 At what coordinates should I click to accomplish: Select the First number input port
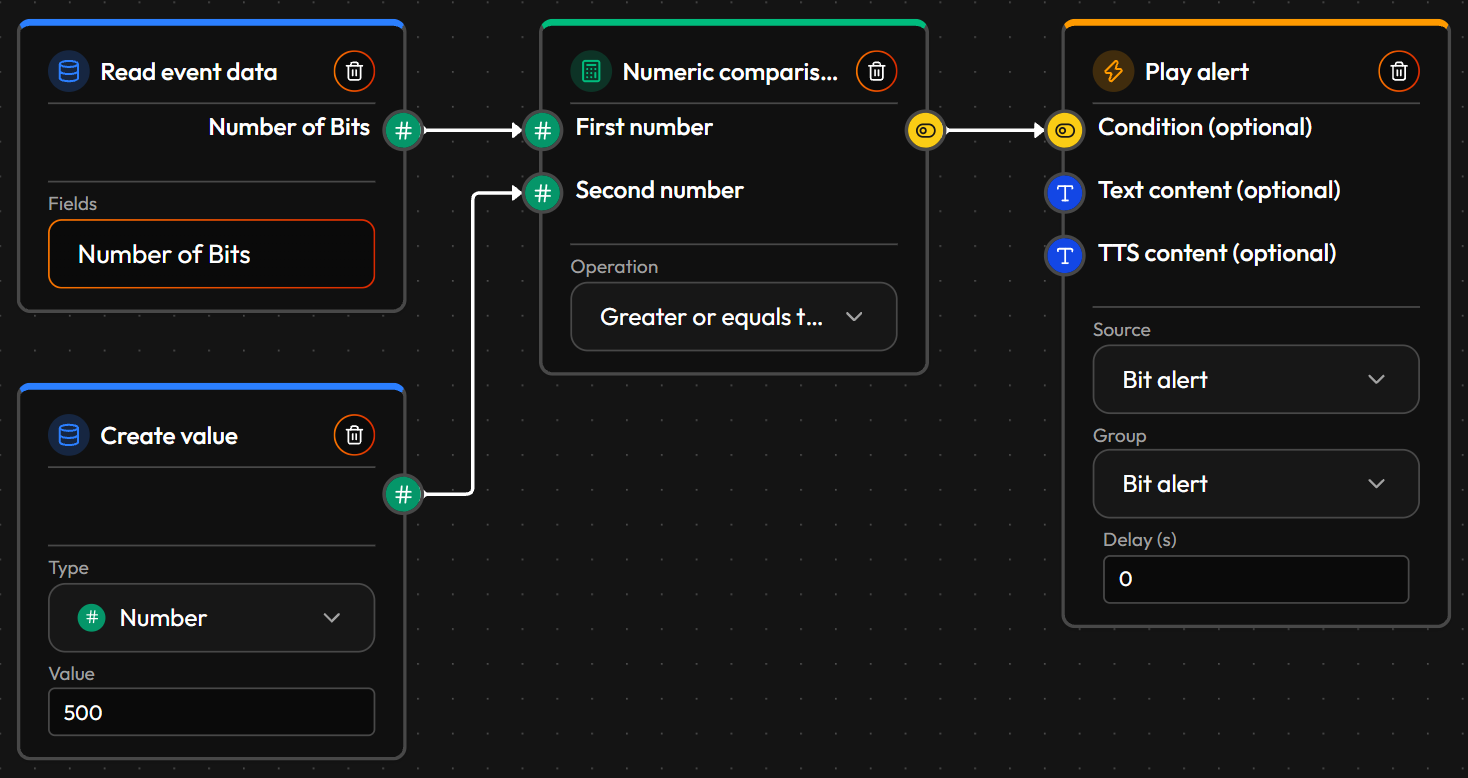click(542, 129)
